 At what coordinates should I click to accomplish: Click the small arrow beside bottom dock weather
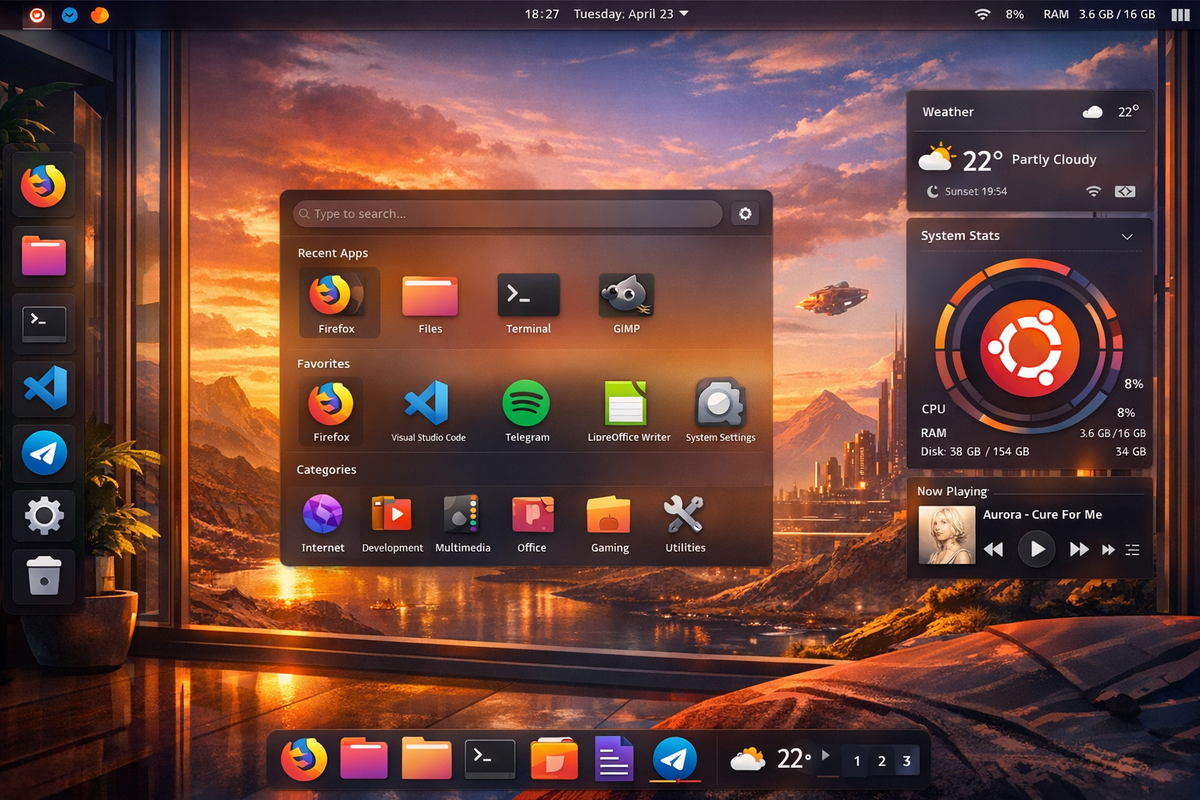click(x=825, y=755)
